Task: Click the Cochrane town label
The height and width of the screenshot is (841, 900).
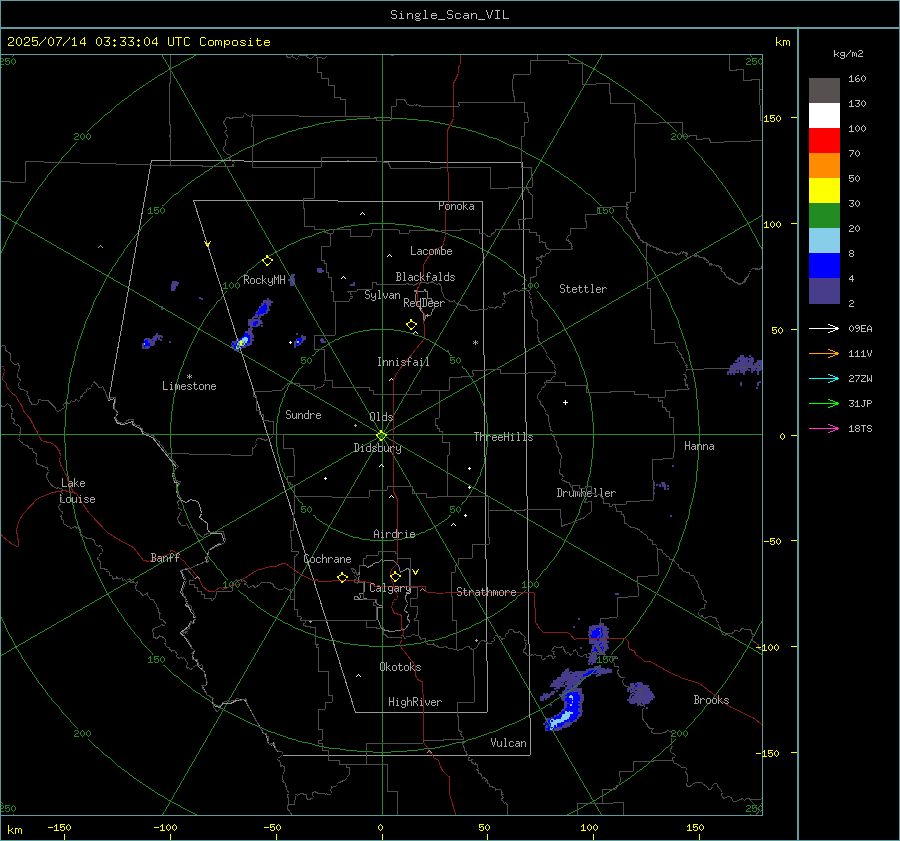Action: coord(327,559)
